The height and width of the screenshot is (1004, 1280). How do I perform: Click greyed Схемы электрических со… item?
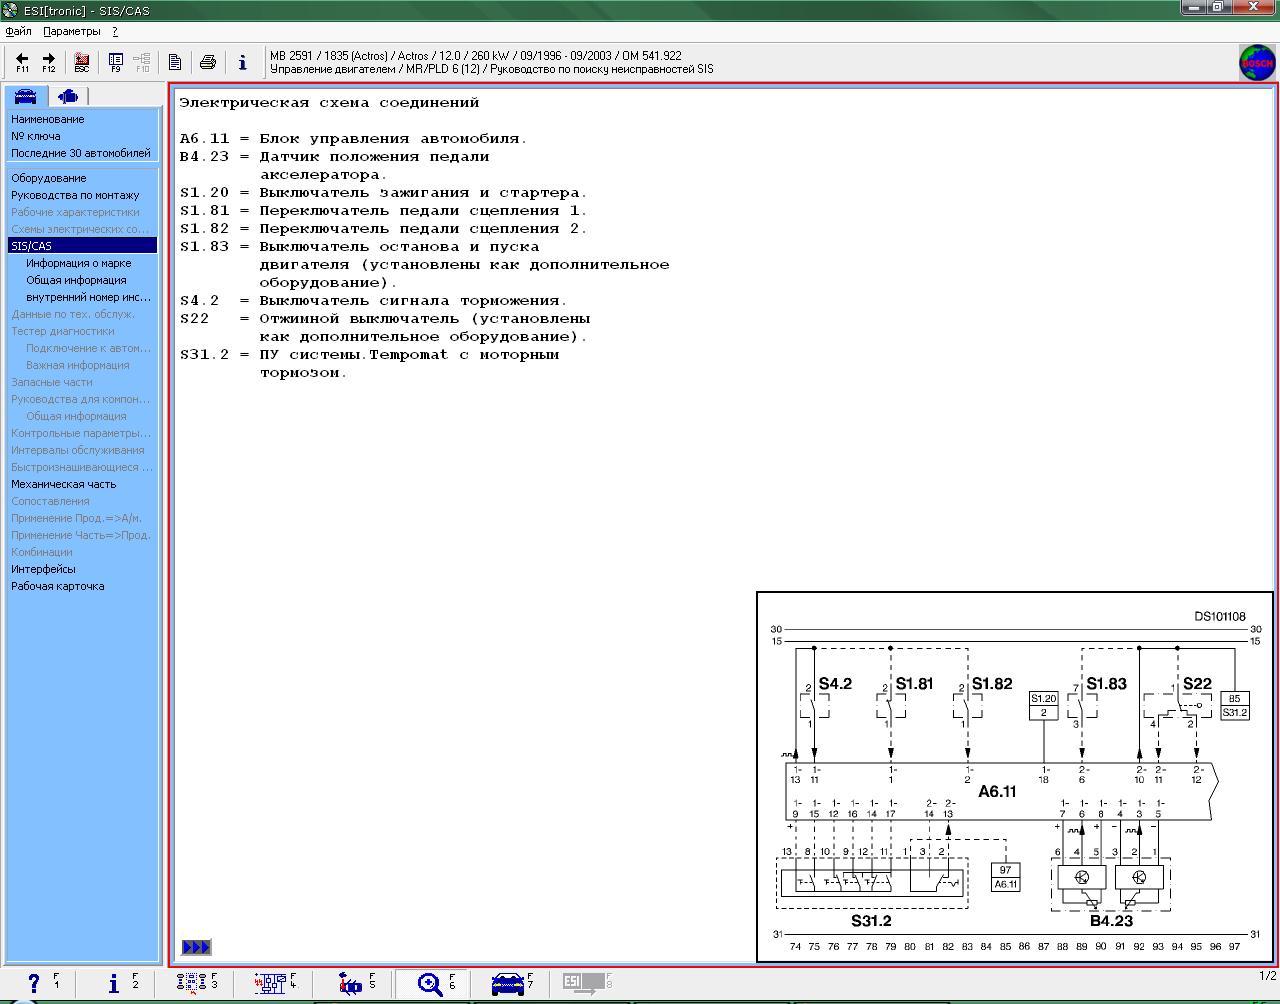pos(80,229)
